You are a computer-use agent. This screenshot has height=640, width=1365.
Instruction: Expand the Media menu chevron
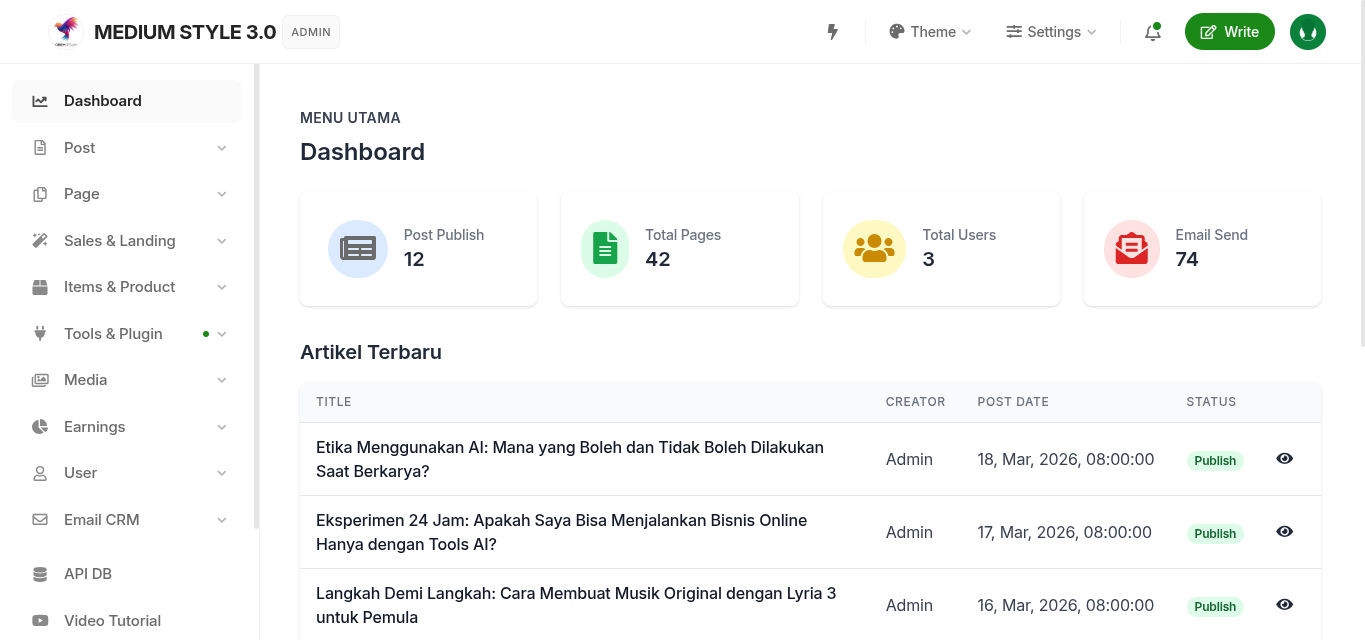coord(222,380)
